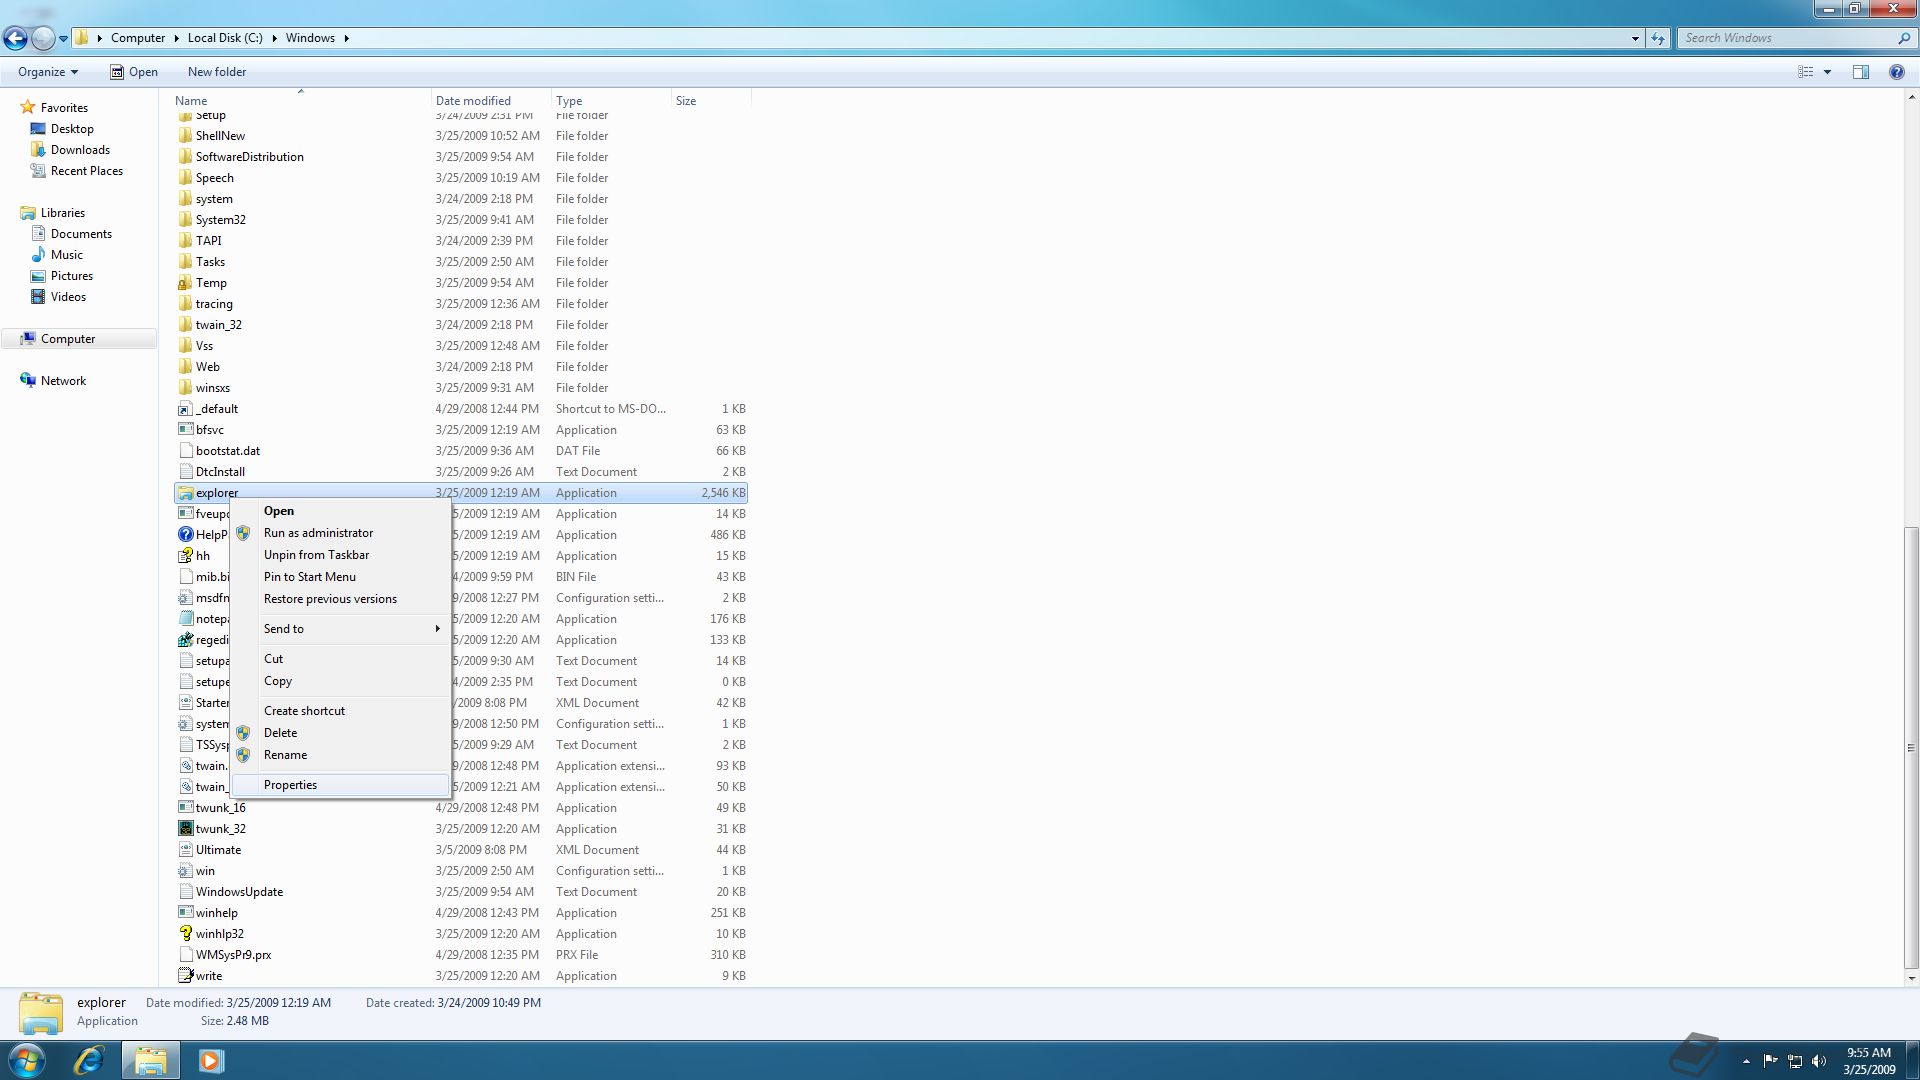This screenshot has height=1080, width=1920.
Task: Open the Help question mark icon
Action: (1896, 72)
